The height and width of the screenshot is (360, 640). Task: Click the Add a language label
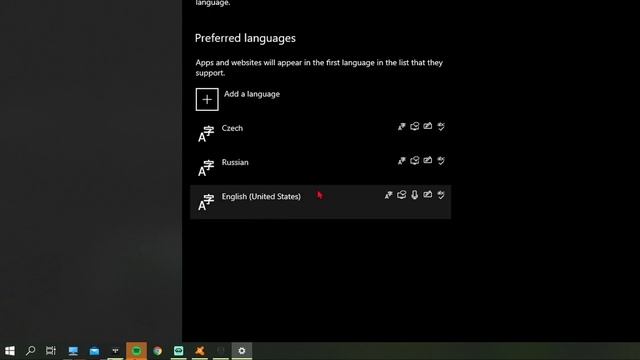[252, 94]
